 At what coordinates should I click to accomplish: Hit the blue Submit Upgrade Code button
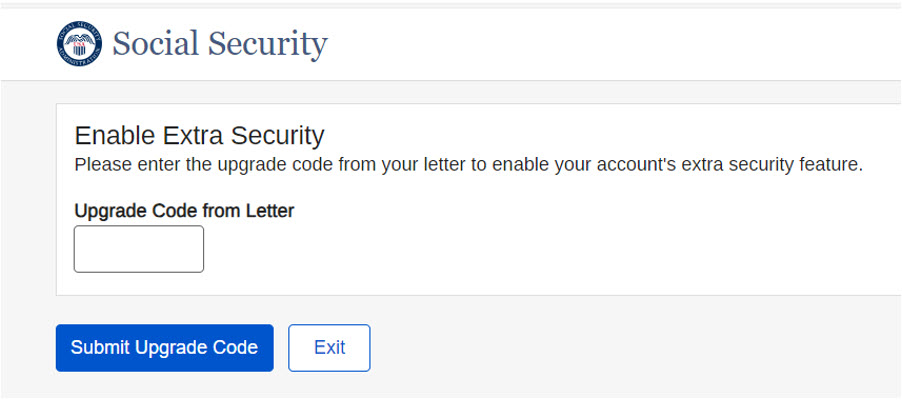164,348
